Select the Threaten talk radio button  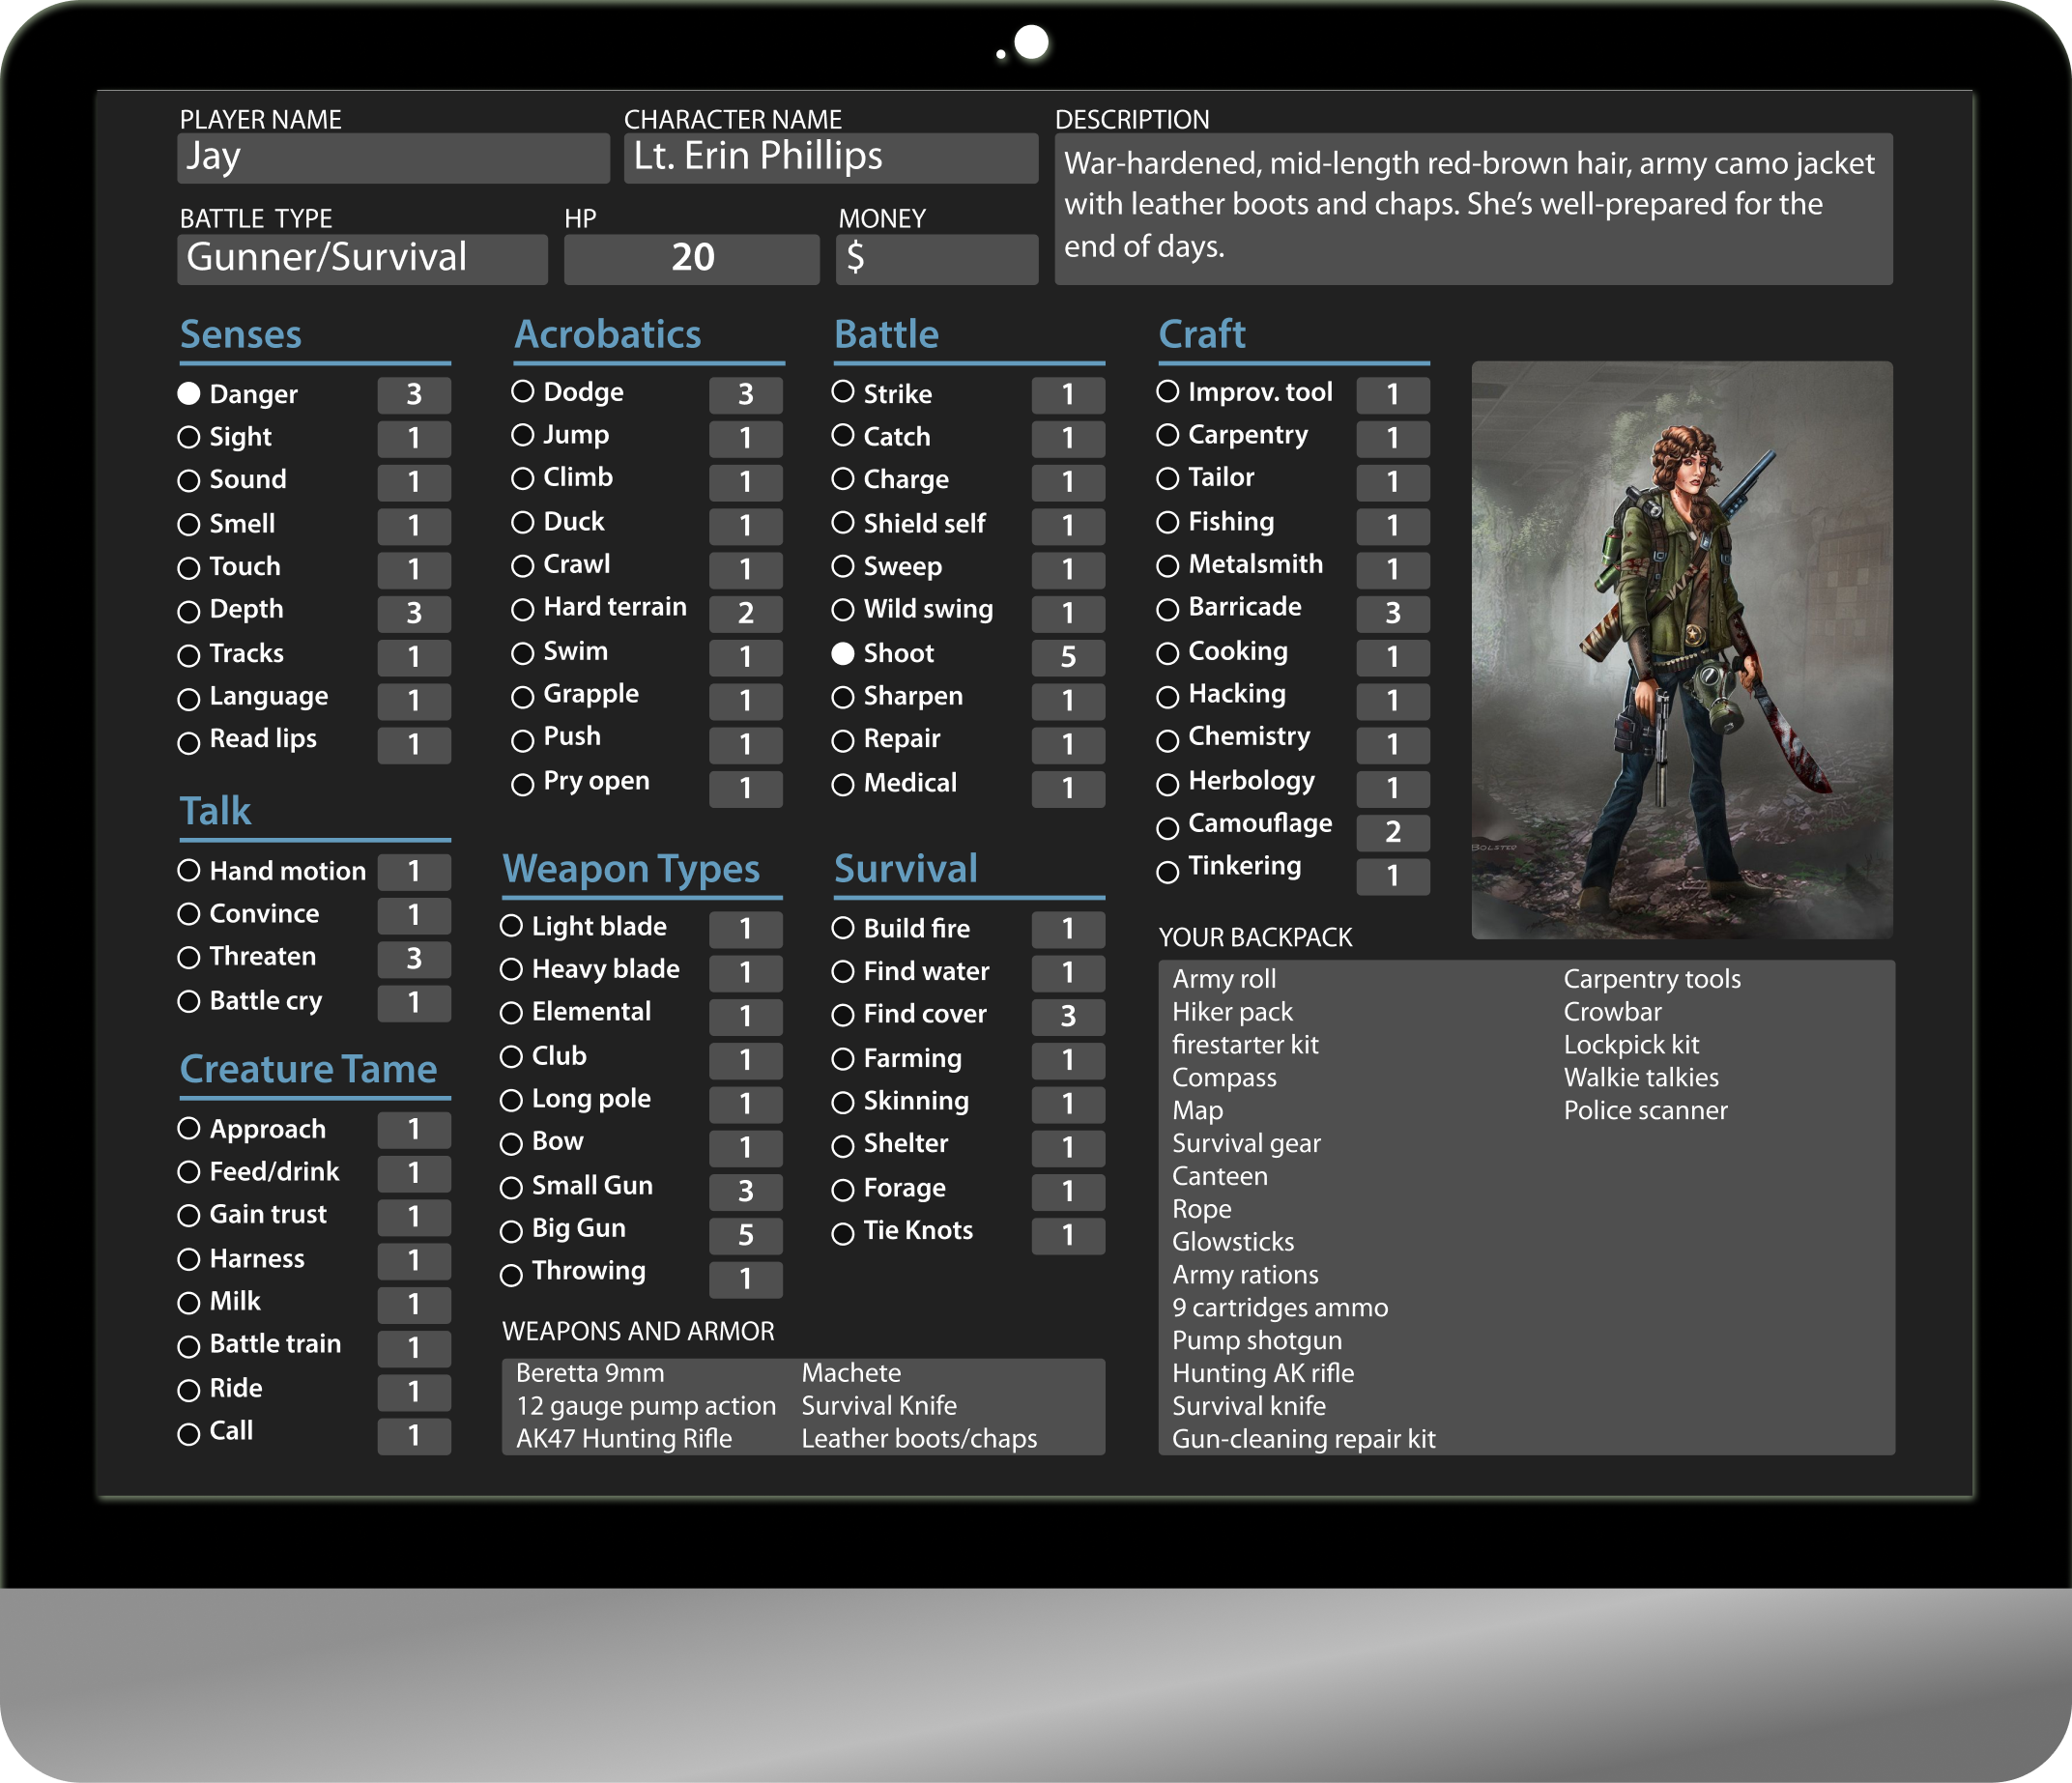[189, 957]
